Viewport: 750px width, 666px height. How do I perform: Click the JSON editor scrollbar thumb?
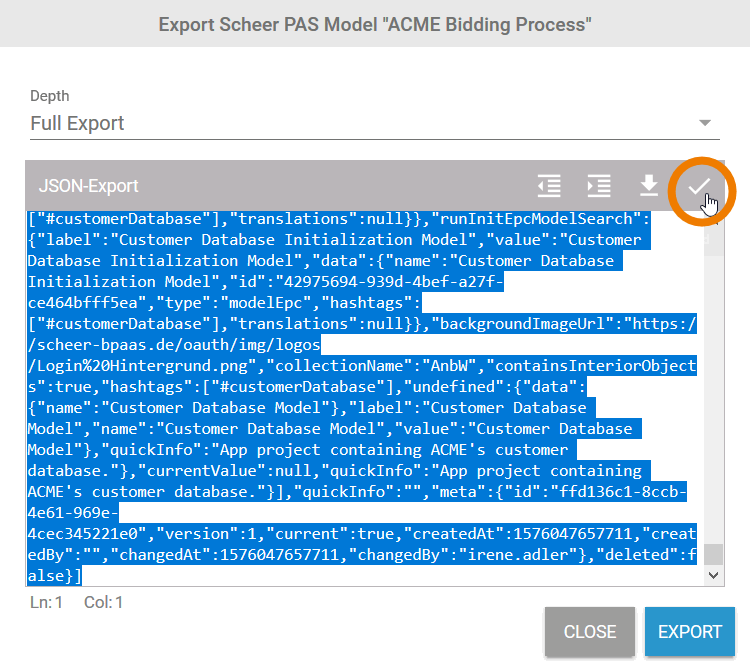tap(713, 555)
